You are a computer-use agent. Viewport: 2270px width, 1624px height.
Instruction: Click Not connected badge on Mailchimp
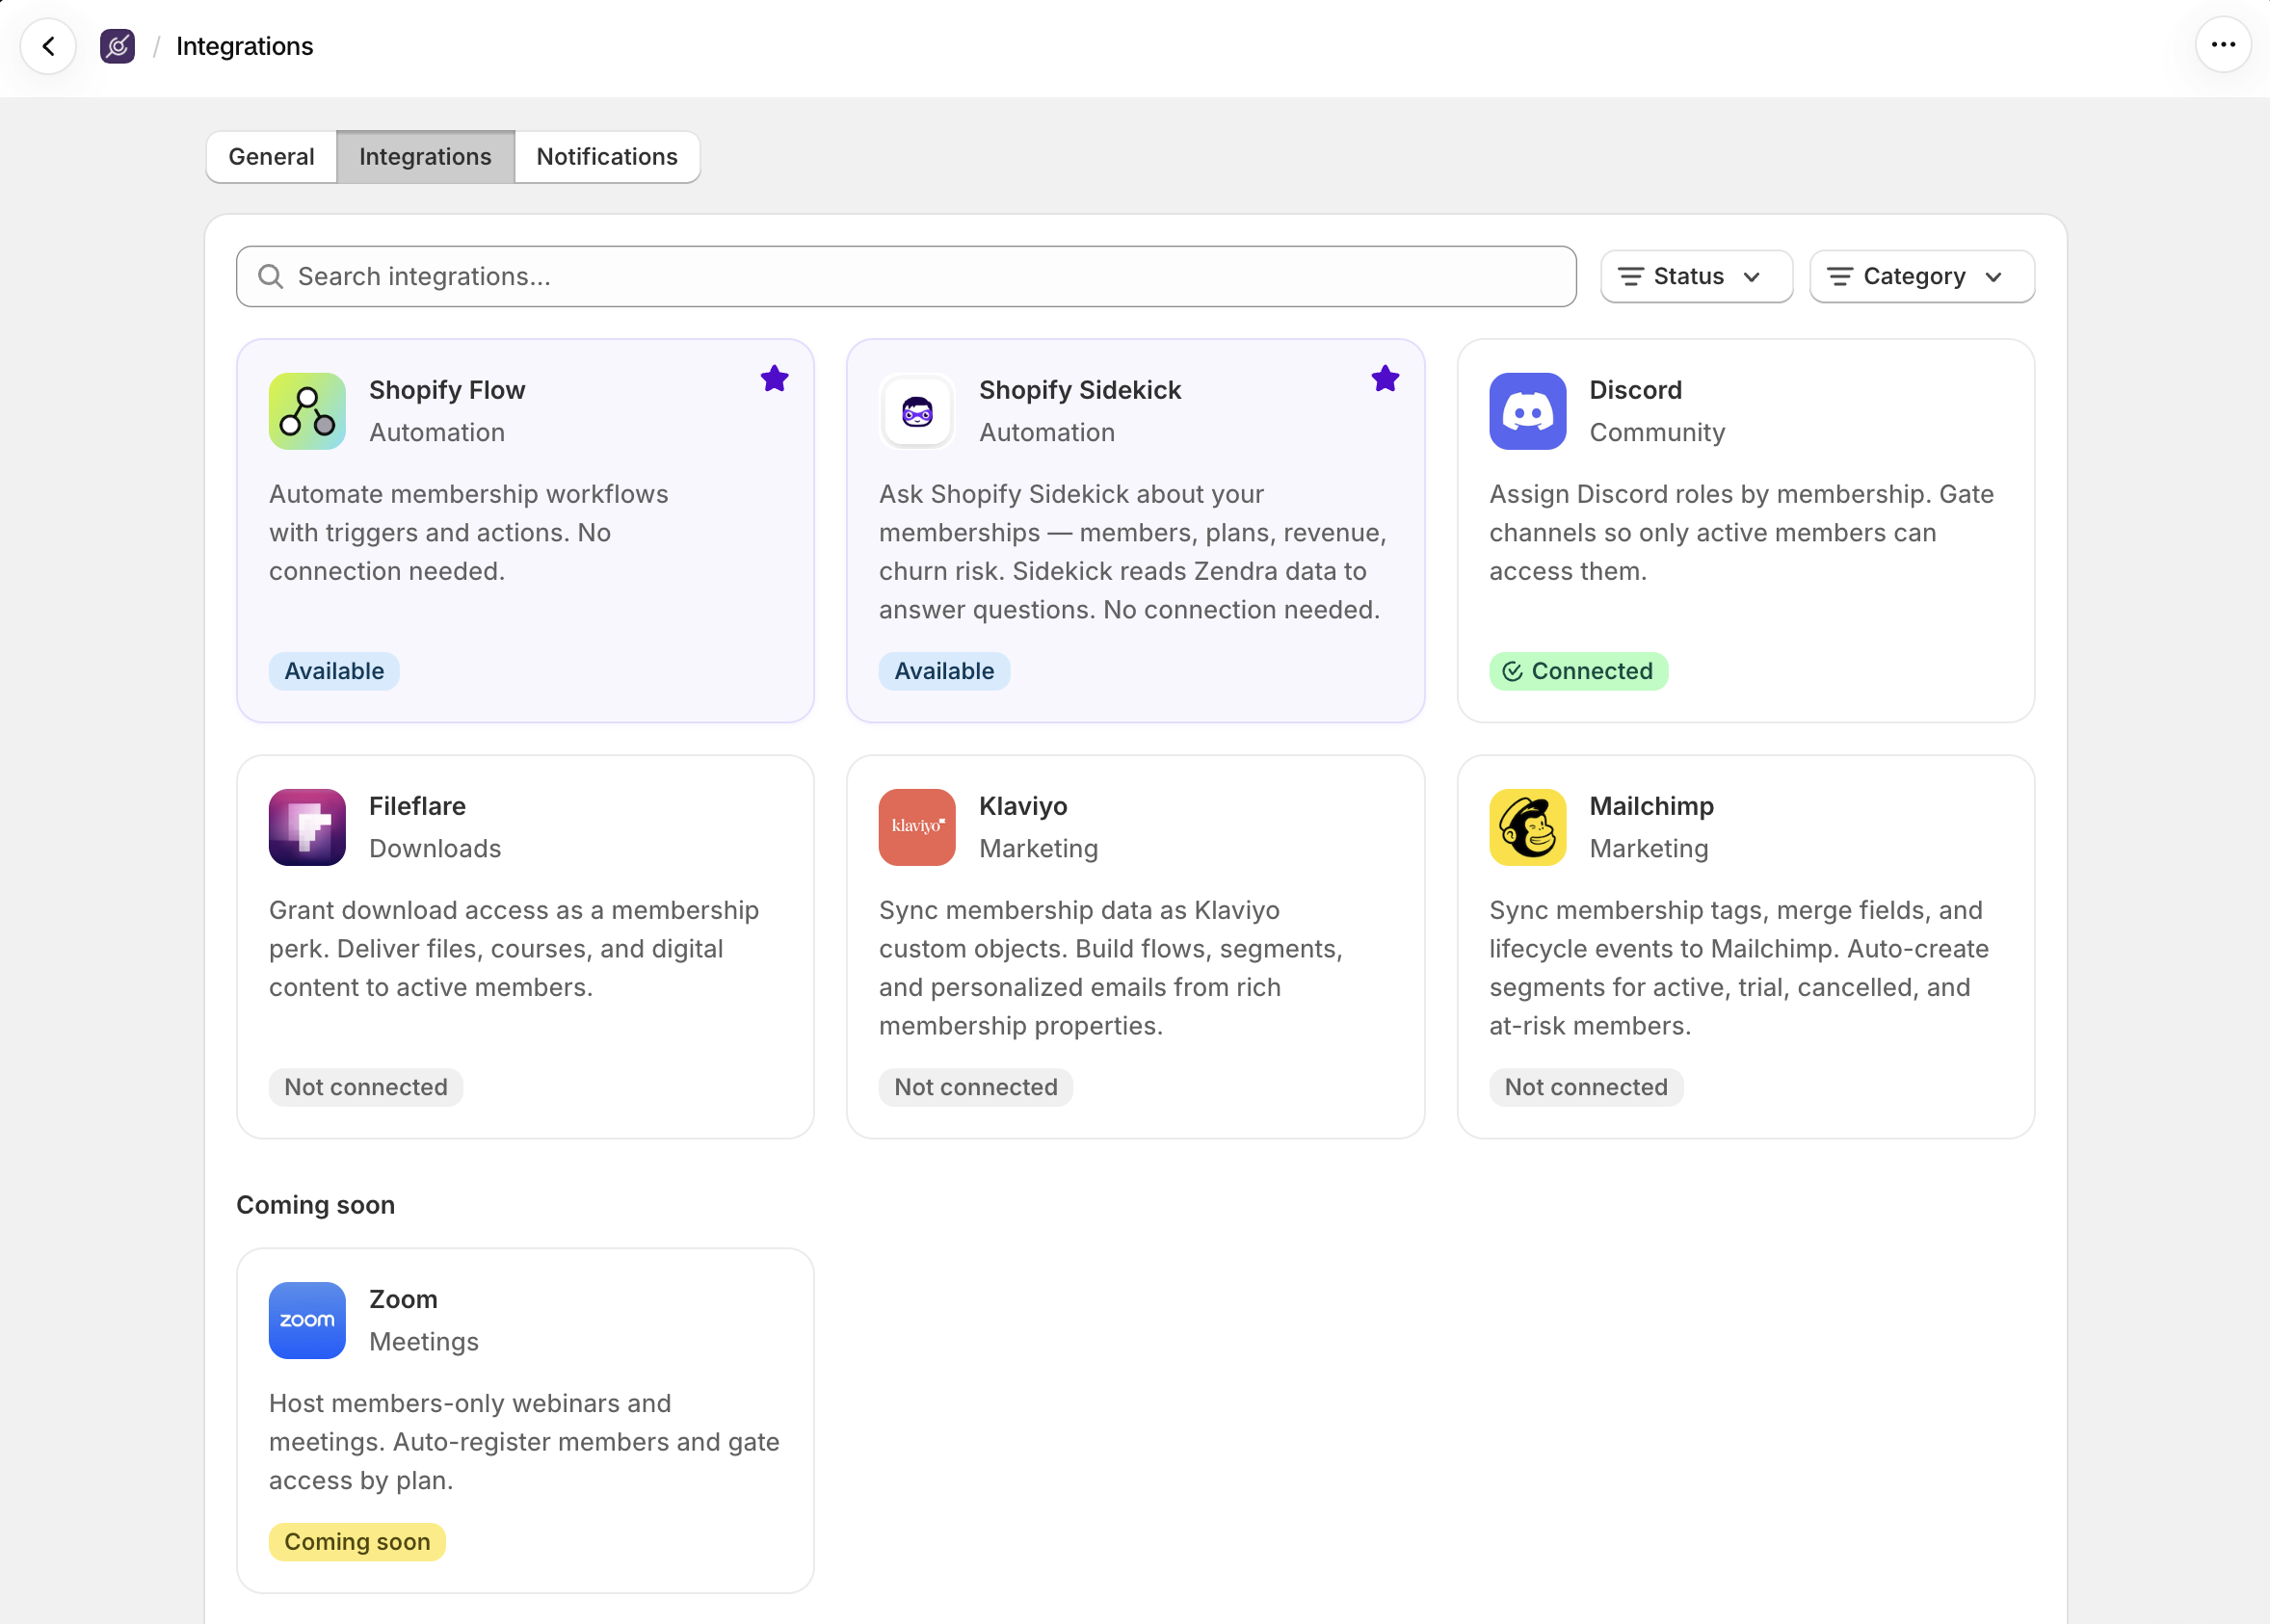[x=1586, y=1087]
